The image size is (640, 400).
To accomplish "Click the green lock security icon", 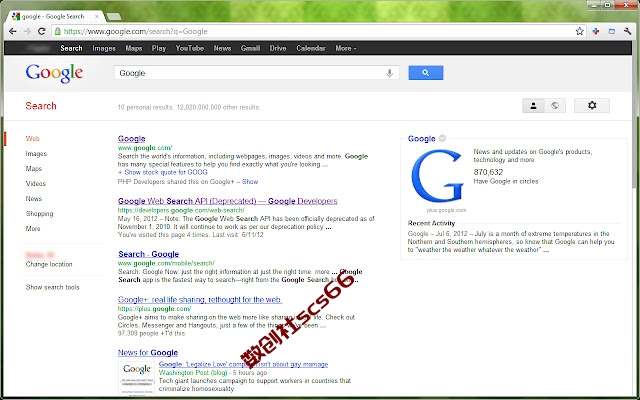I will click(x=58, y=31).
